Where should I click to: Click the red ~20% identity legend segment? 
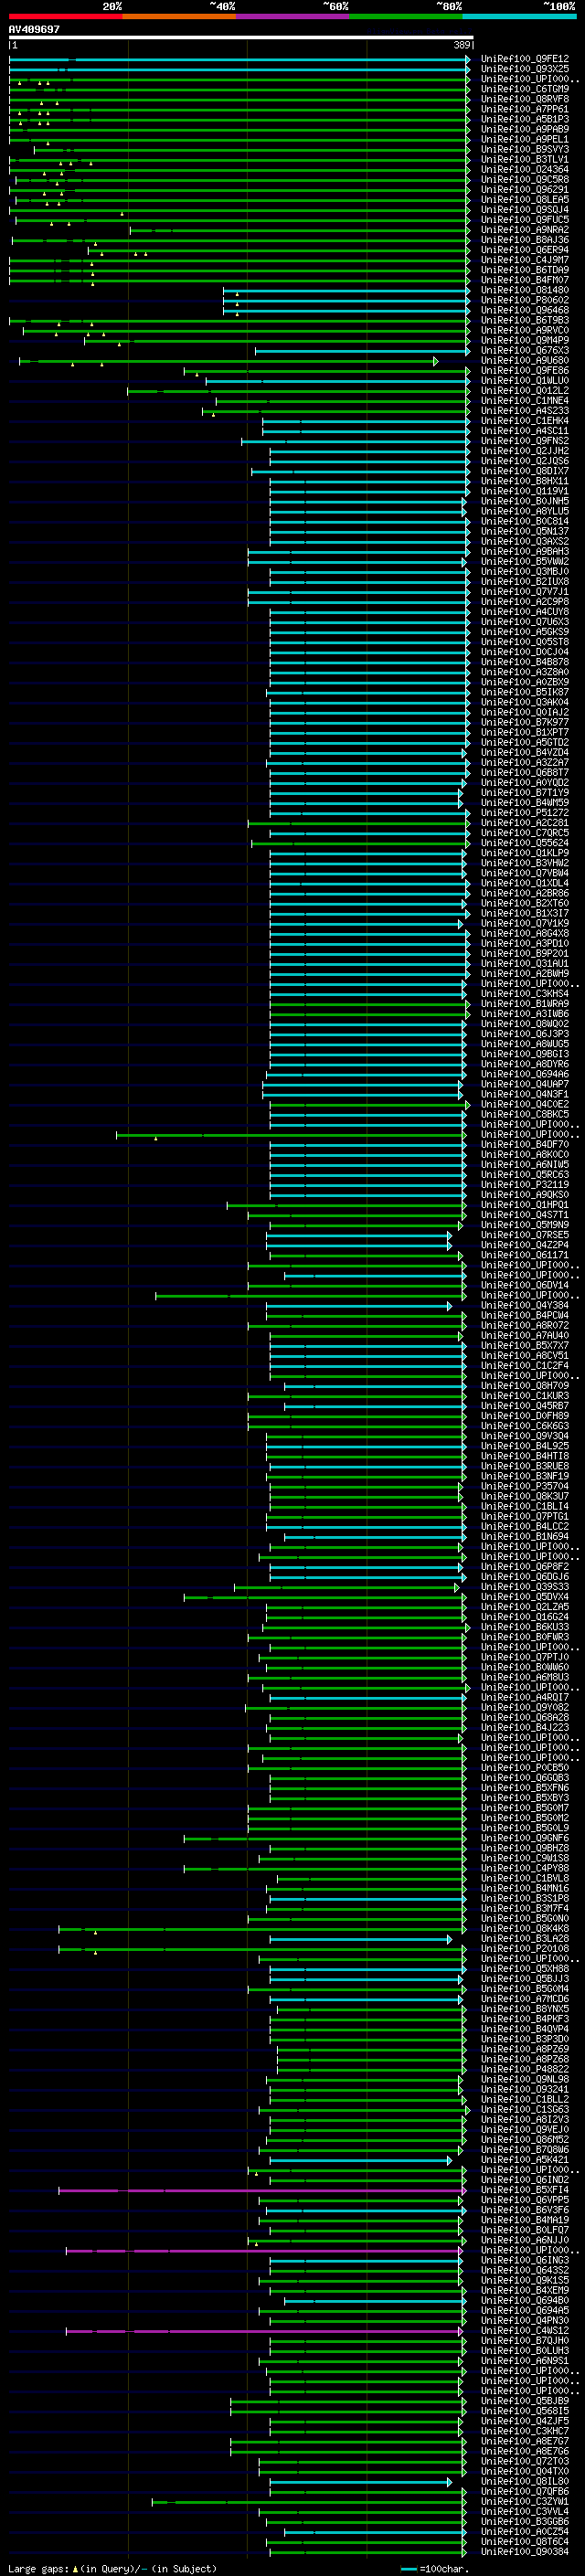(x=65, y=16)
